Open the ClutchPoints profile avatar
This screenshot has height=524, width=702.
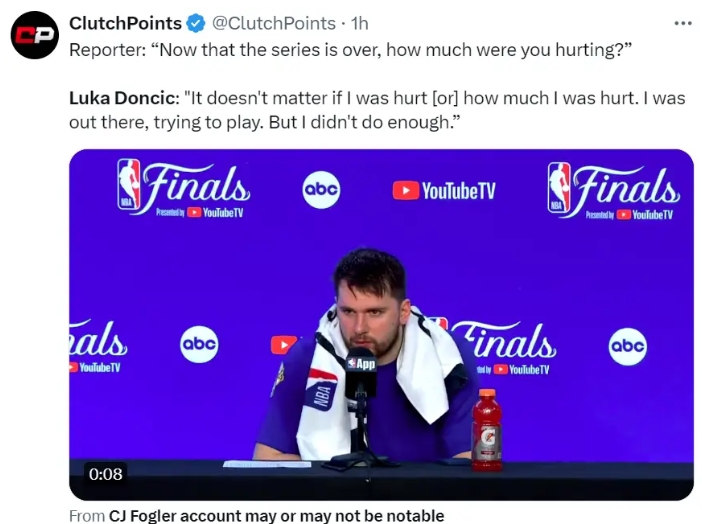click(35, 35)
